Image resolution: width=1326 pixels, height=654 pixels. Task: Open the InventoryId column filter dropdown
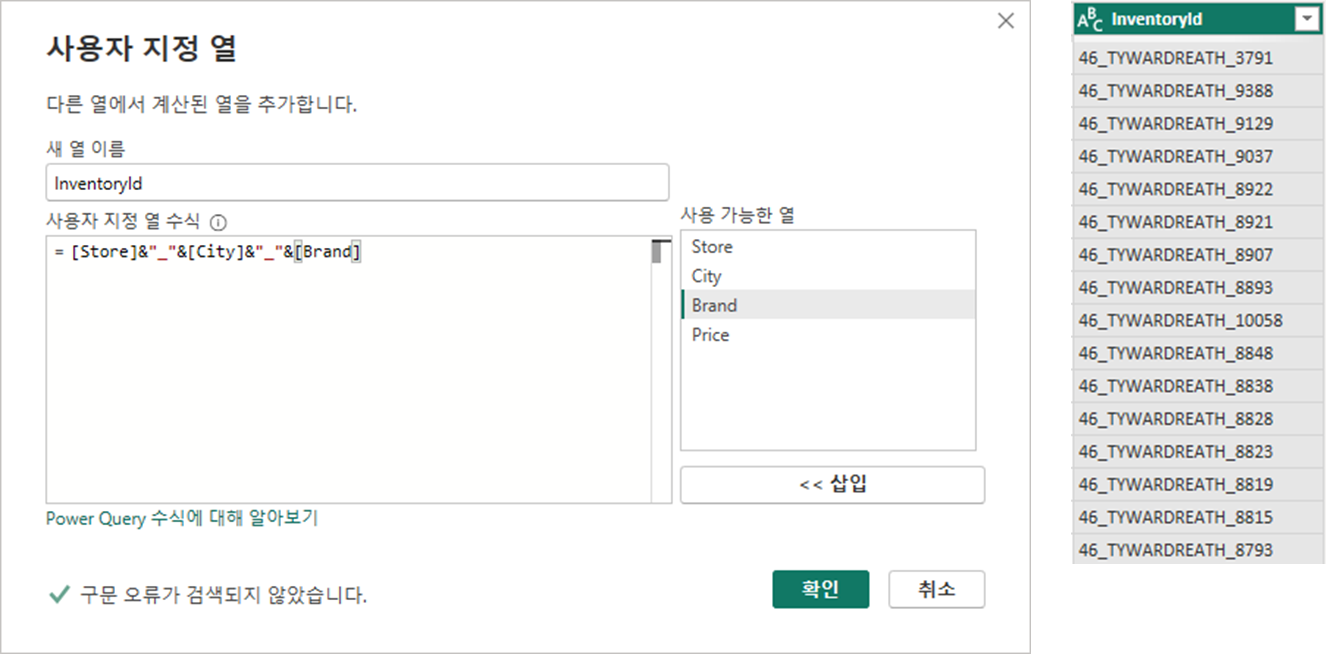(1305, 19)
